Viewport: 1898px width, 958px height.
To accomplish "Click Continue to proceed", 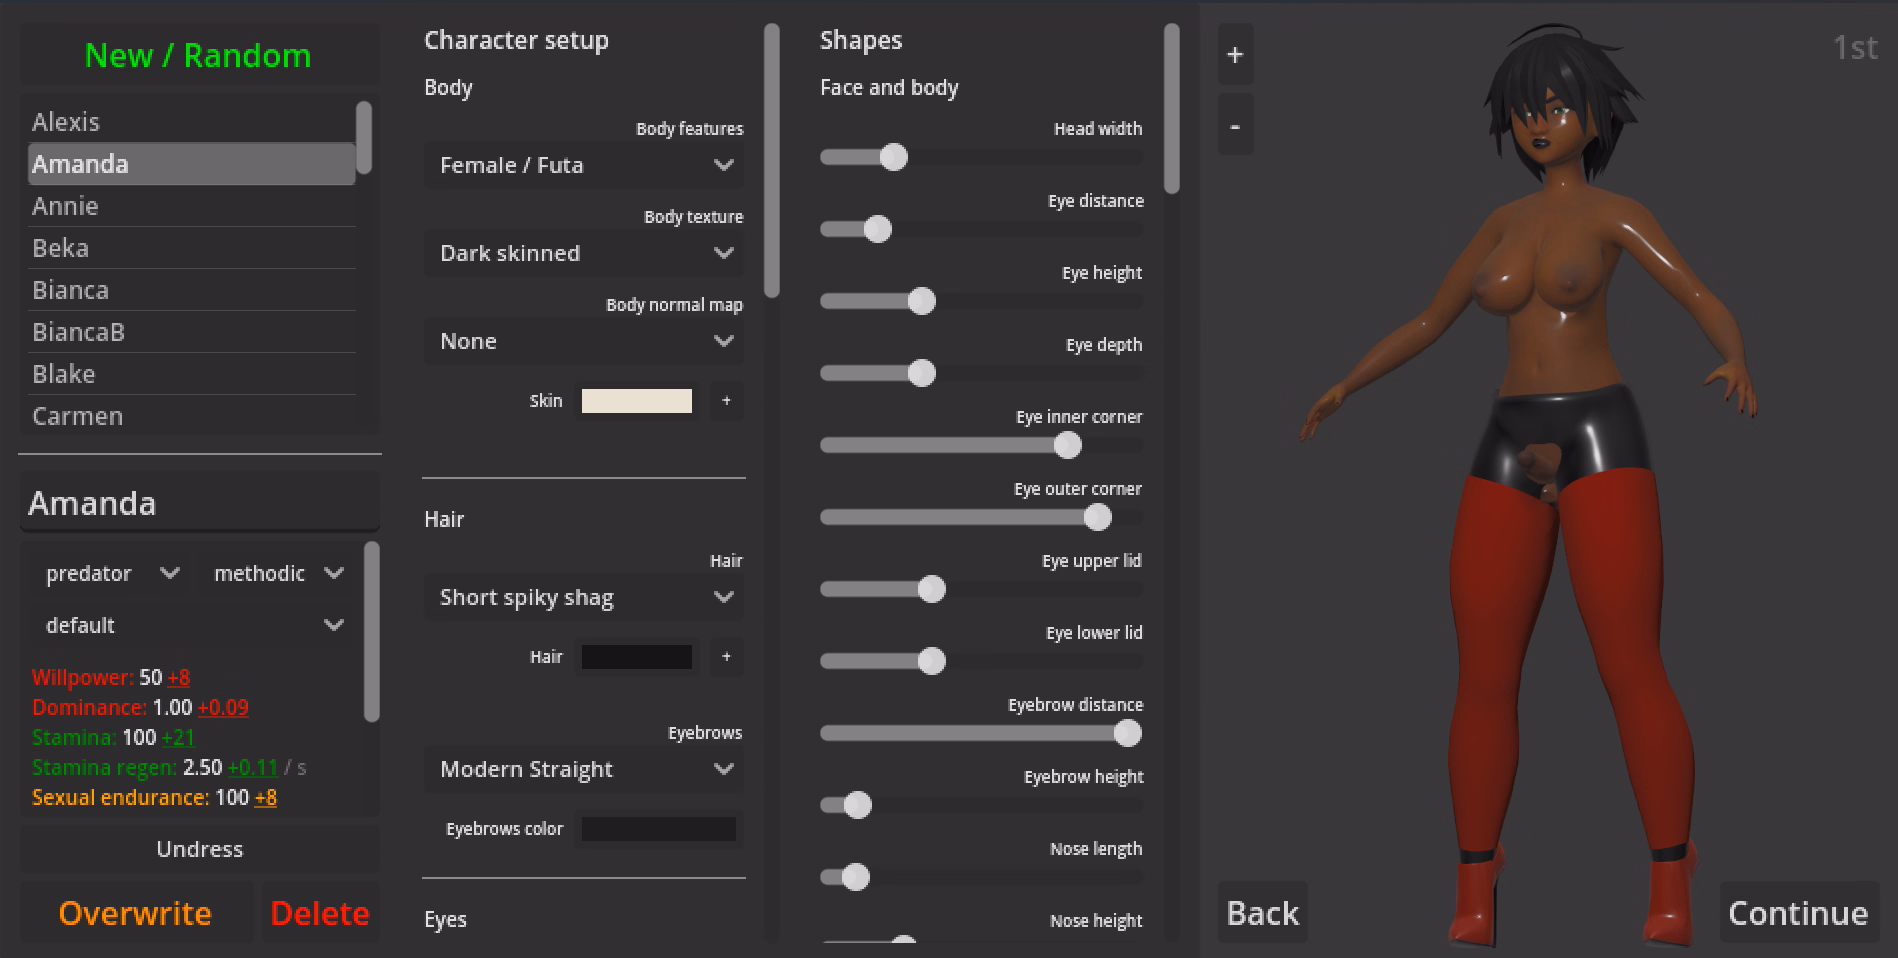I will click(x=1797, y=913).
